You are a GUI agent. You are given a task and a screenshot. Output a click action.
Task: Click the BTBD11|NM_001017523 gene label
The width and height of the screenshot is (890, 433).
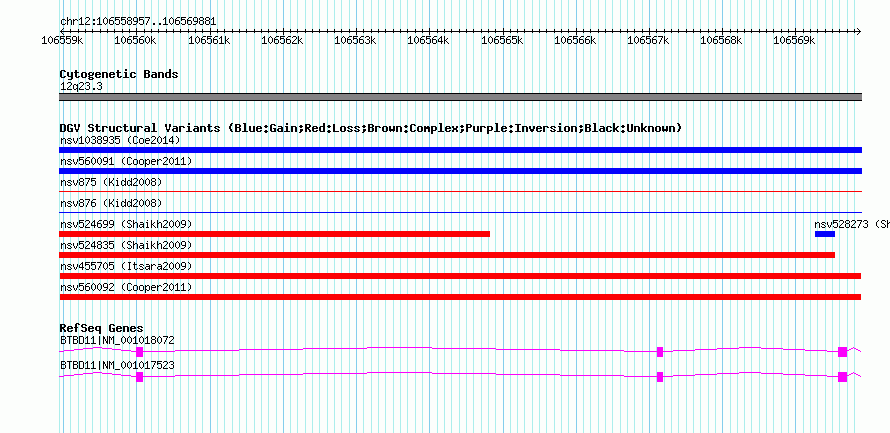pyautogui.click(x=117, y=365)
